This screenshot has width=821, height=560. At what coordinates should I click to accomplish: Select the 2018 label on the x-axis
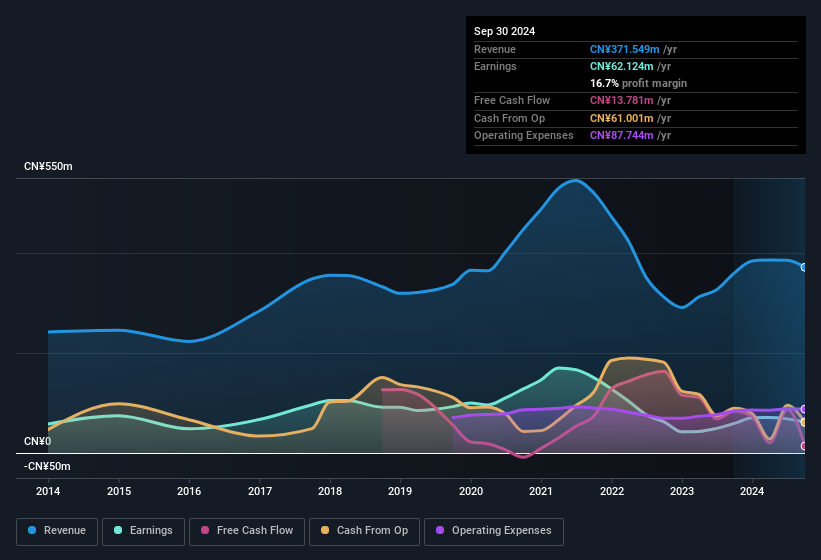[x=330, y=491]
